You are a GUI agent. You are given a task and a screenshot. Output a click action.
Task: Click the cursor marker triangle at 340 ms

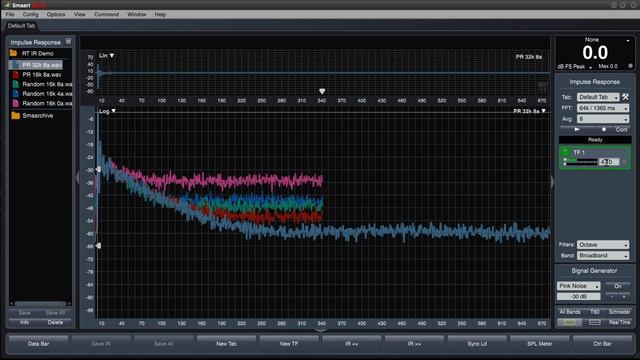click(x=322, y=91)
